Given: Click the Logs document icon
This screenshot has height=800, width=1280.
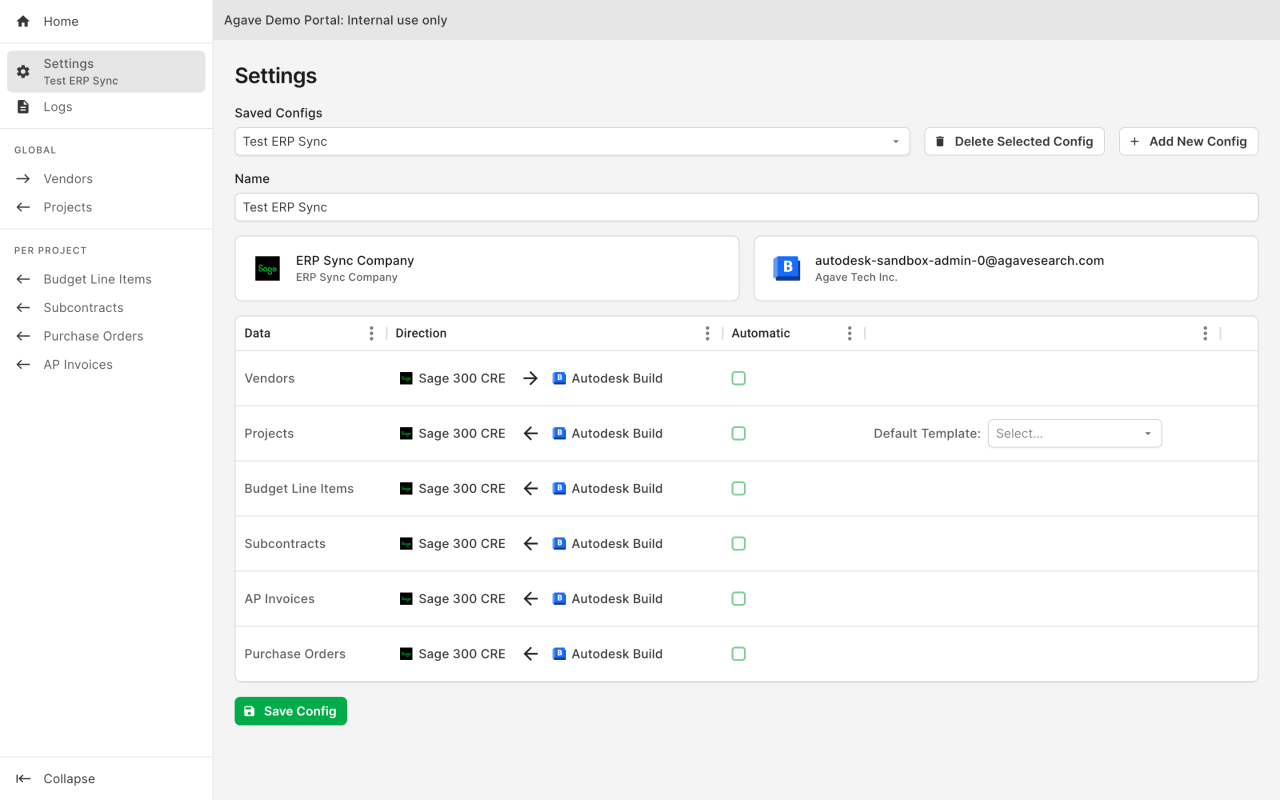Looking at the screenshot, I should click(x=23, y=107).
